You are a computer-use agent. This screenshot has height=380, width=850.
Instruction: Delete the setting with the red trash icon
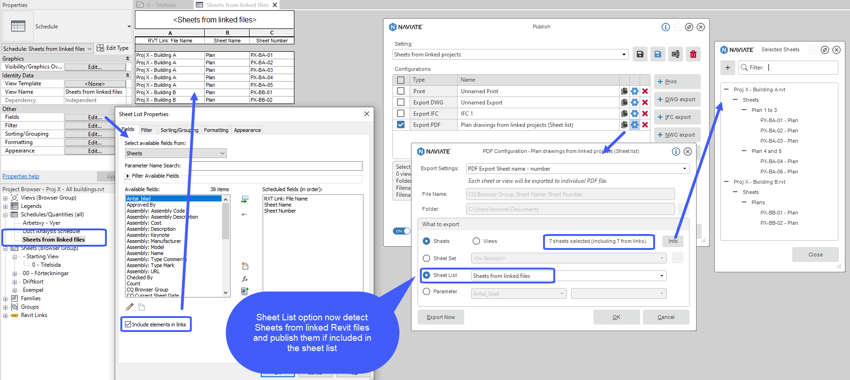693,54
